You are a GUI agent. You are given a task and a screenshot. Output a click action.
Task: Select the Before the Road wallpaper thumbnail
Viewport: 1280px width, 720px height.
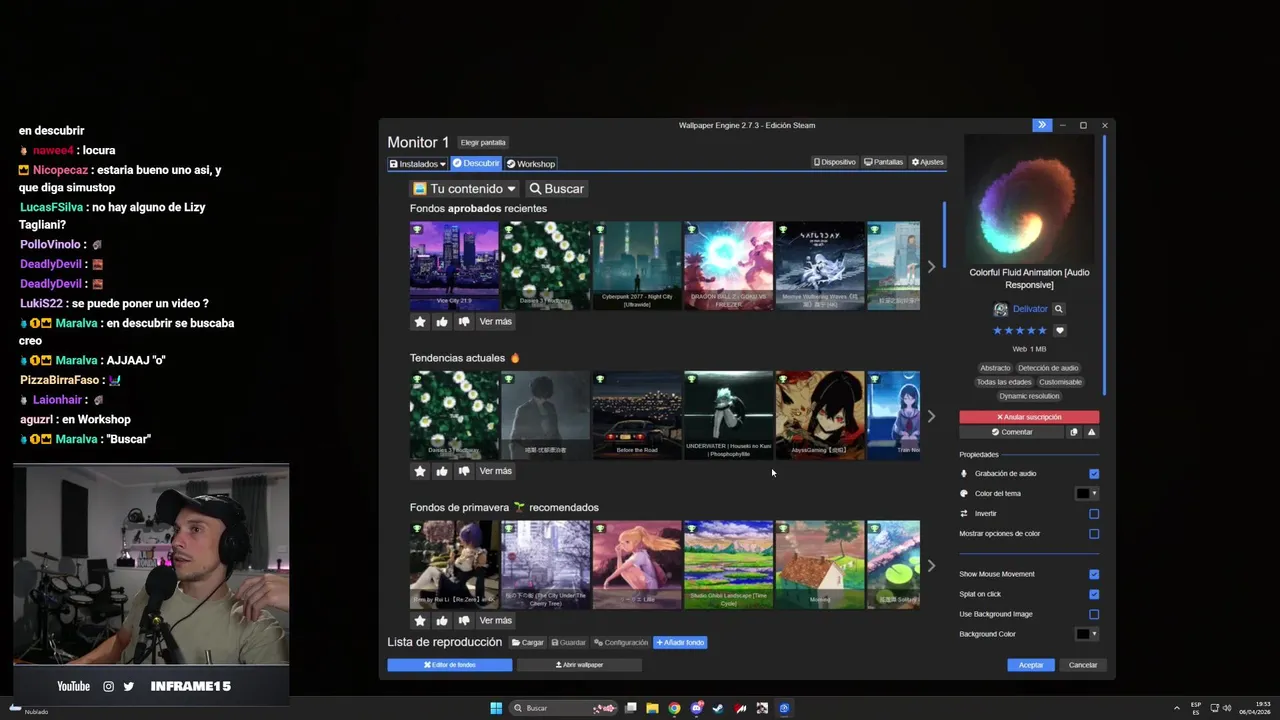637,415
